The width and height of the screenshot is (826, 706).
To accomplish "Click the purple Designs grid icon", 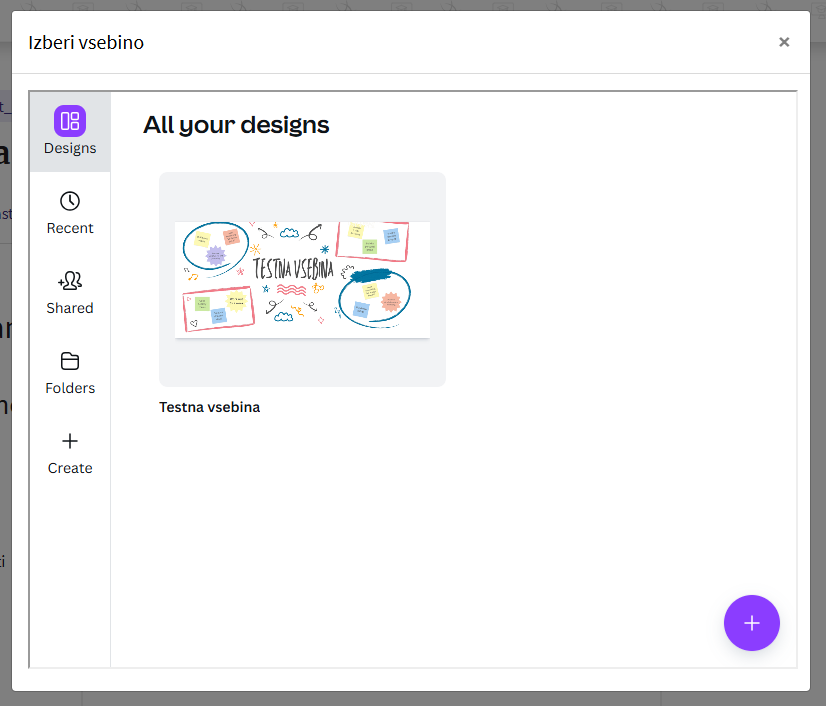I will pos(70,121).
